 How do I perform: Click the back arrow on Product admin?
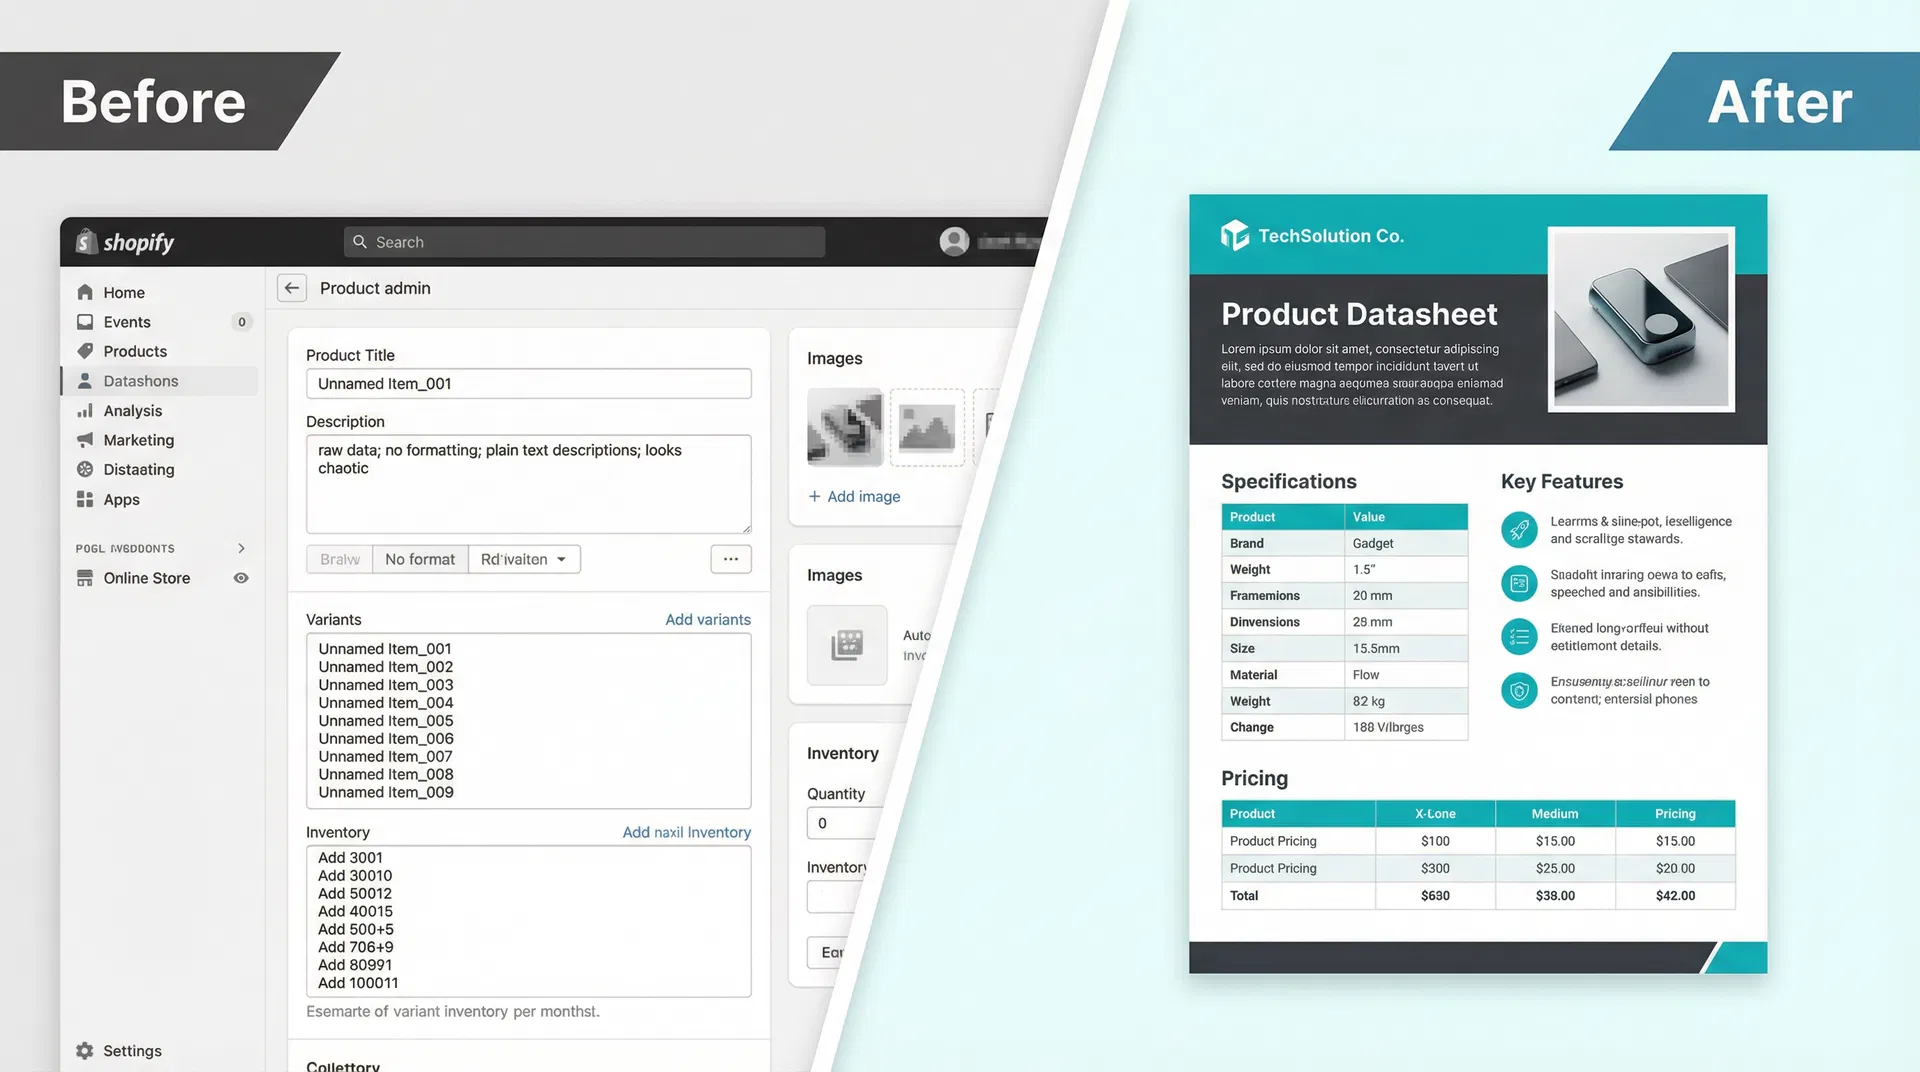click(x=291, y=288)
